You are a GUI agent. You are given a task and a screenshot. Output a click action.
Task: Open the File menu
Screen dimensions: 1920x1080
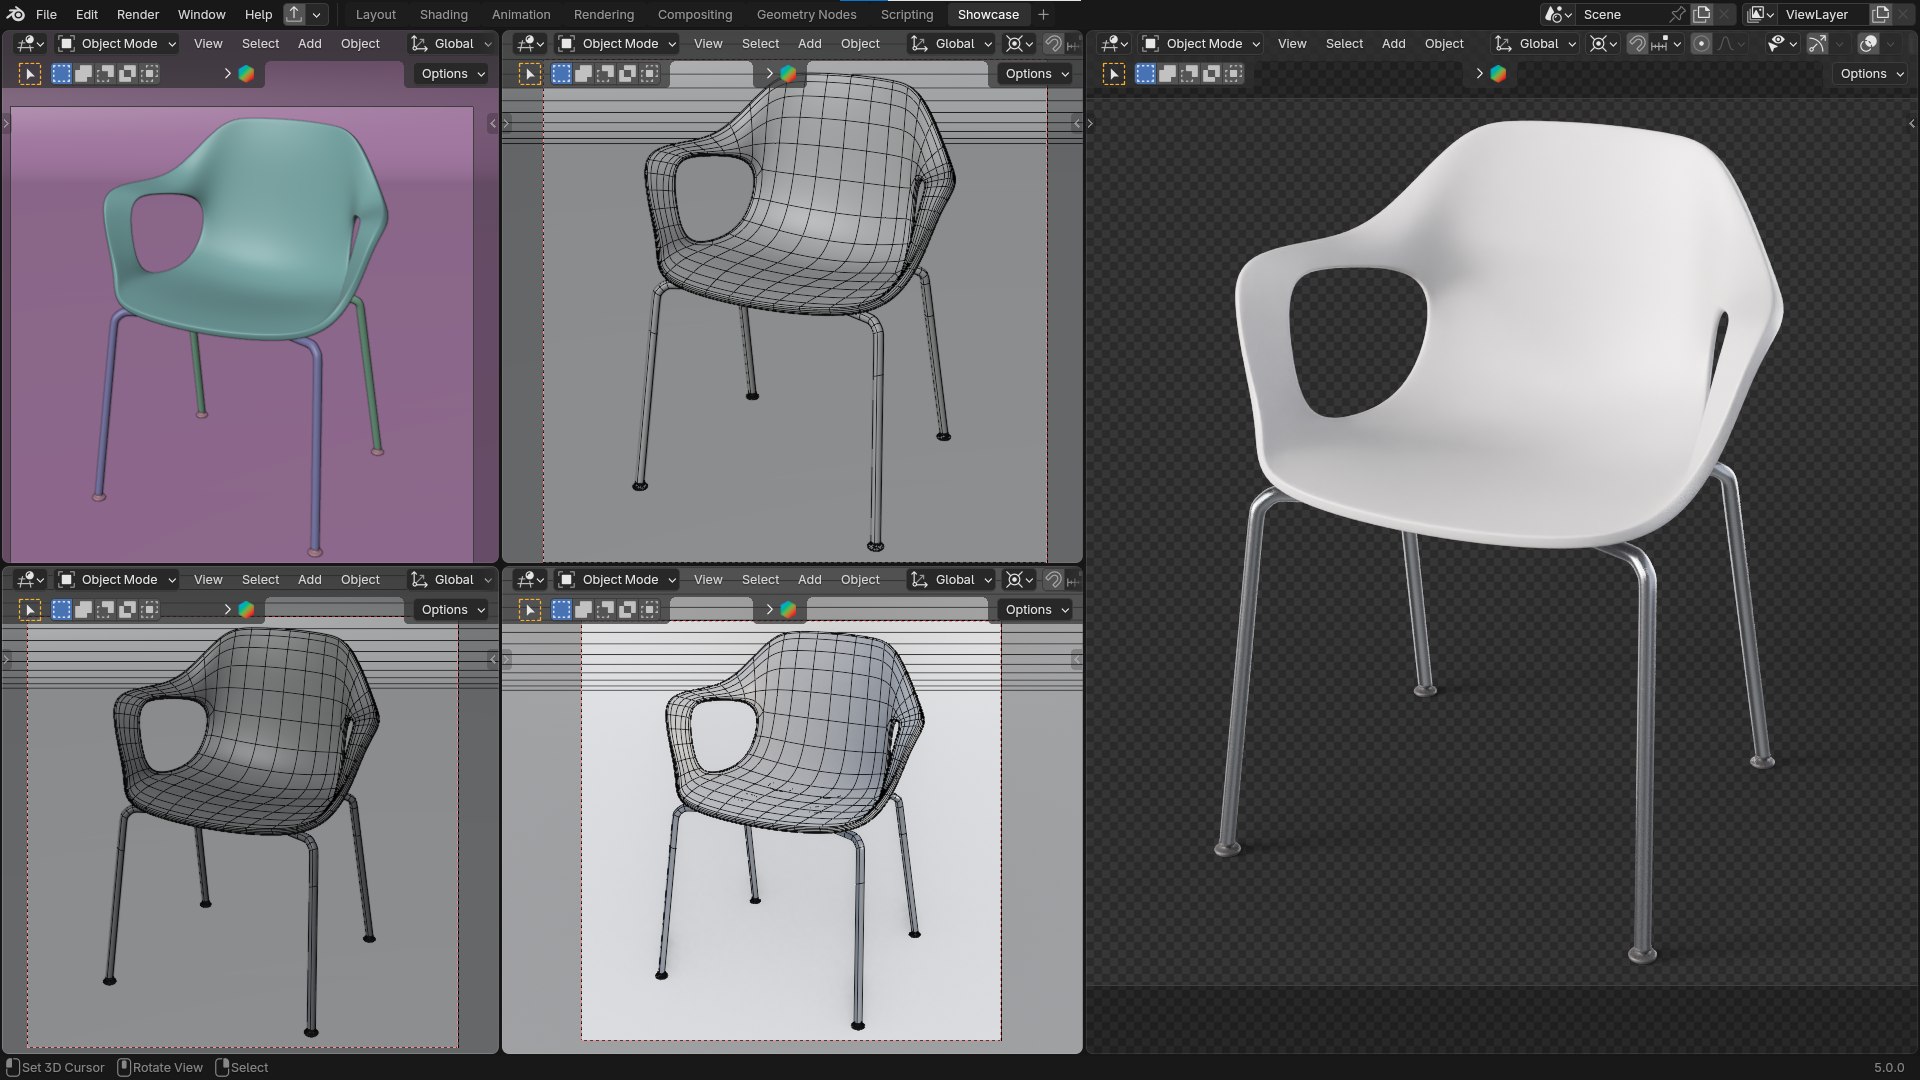(46, 14)
